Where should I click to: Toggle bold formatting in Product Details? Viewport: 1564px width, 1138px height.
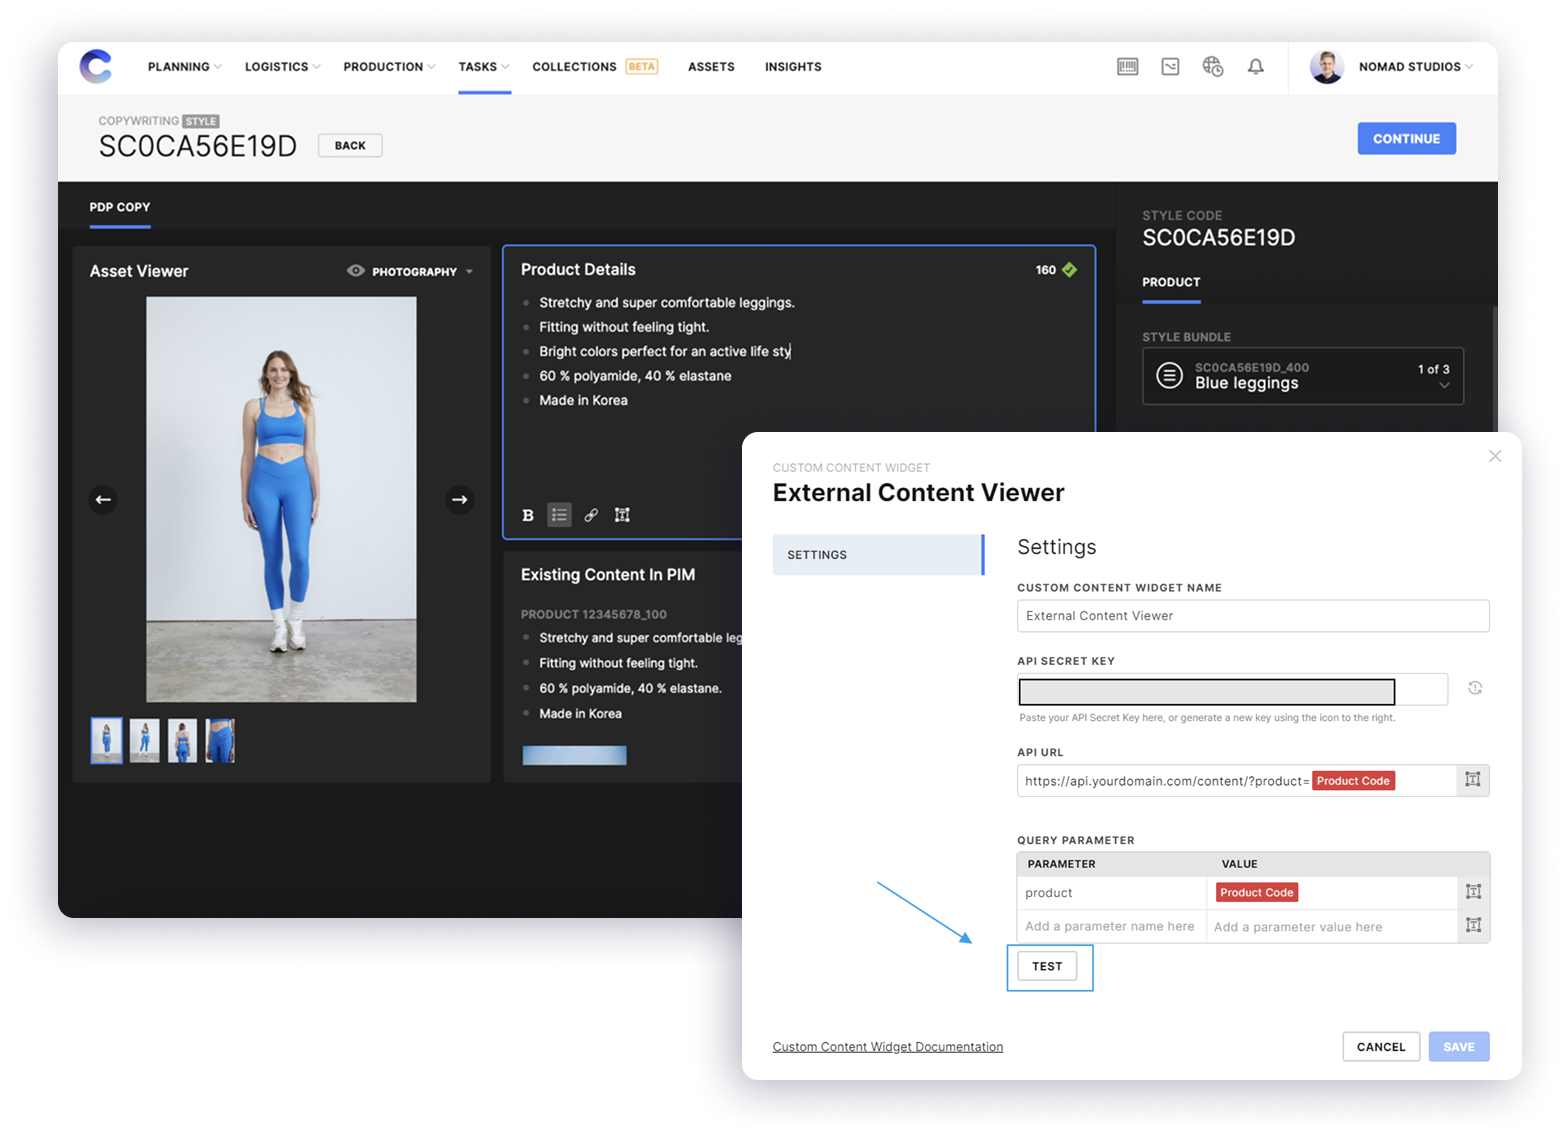pos(528,515)
